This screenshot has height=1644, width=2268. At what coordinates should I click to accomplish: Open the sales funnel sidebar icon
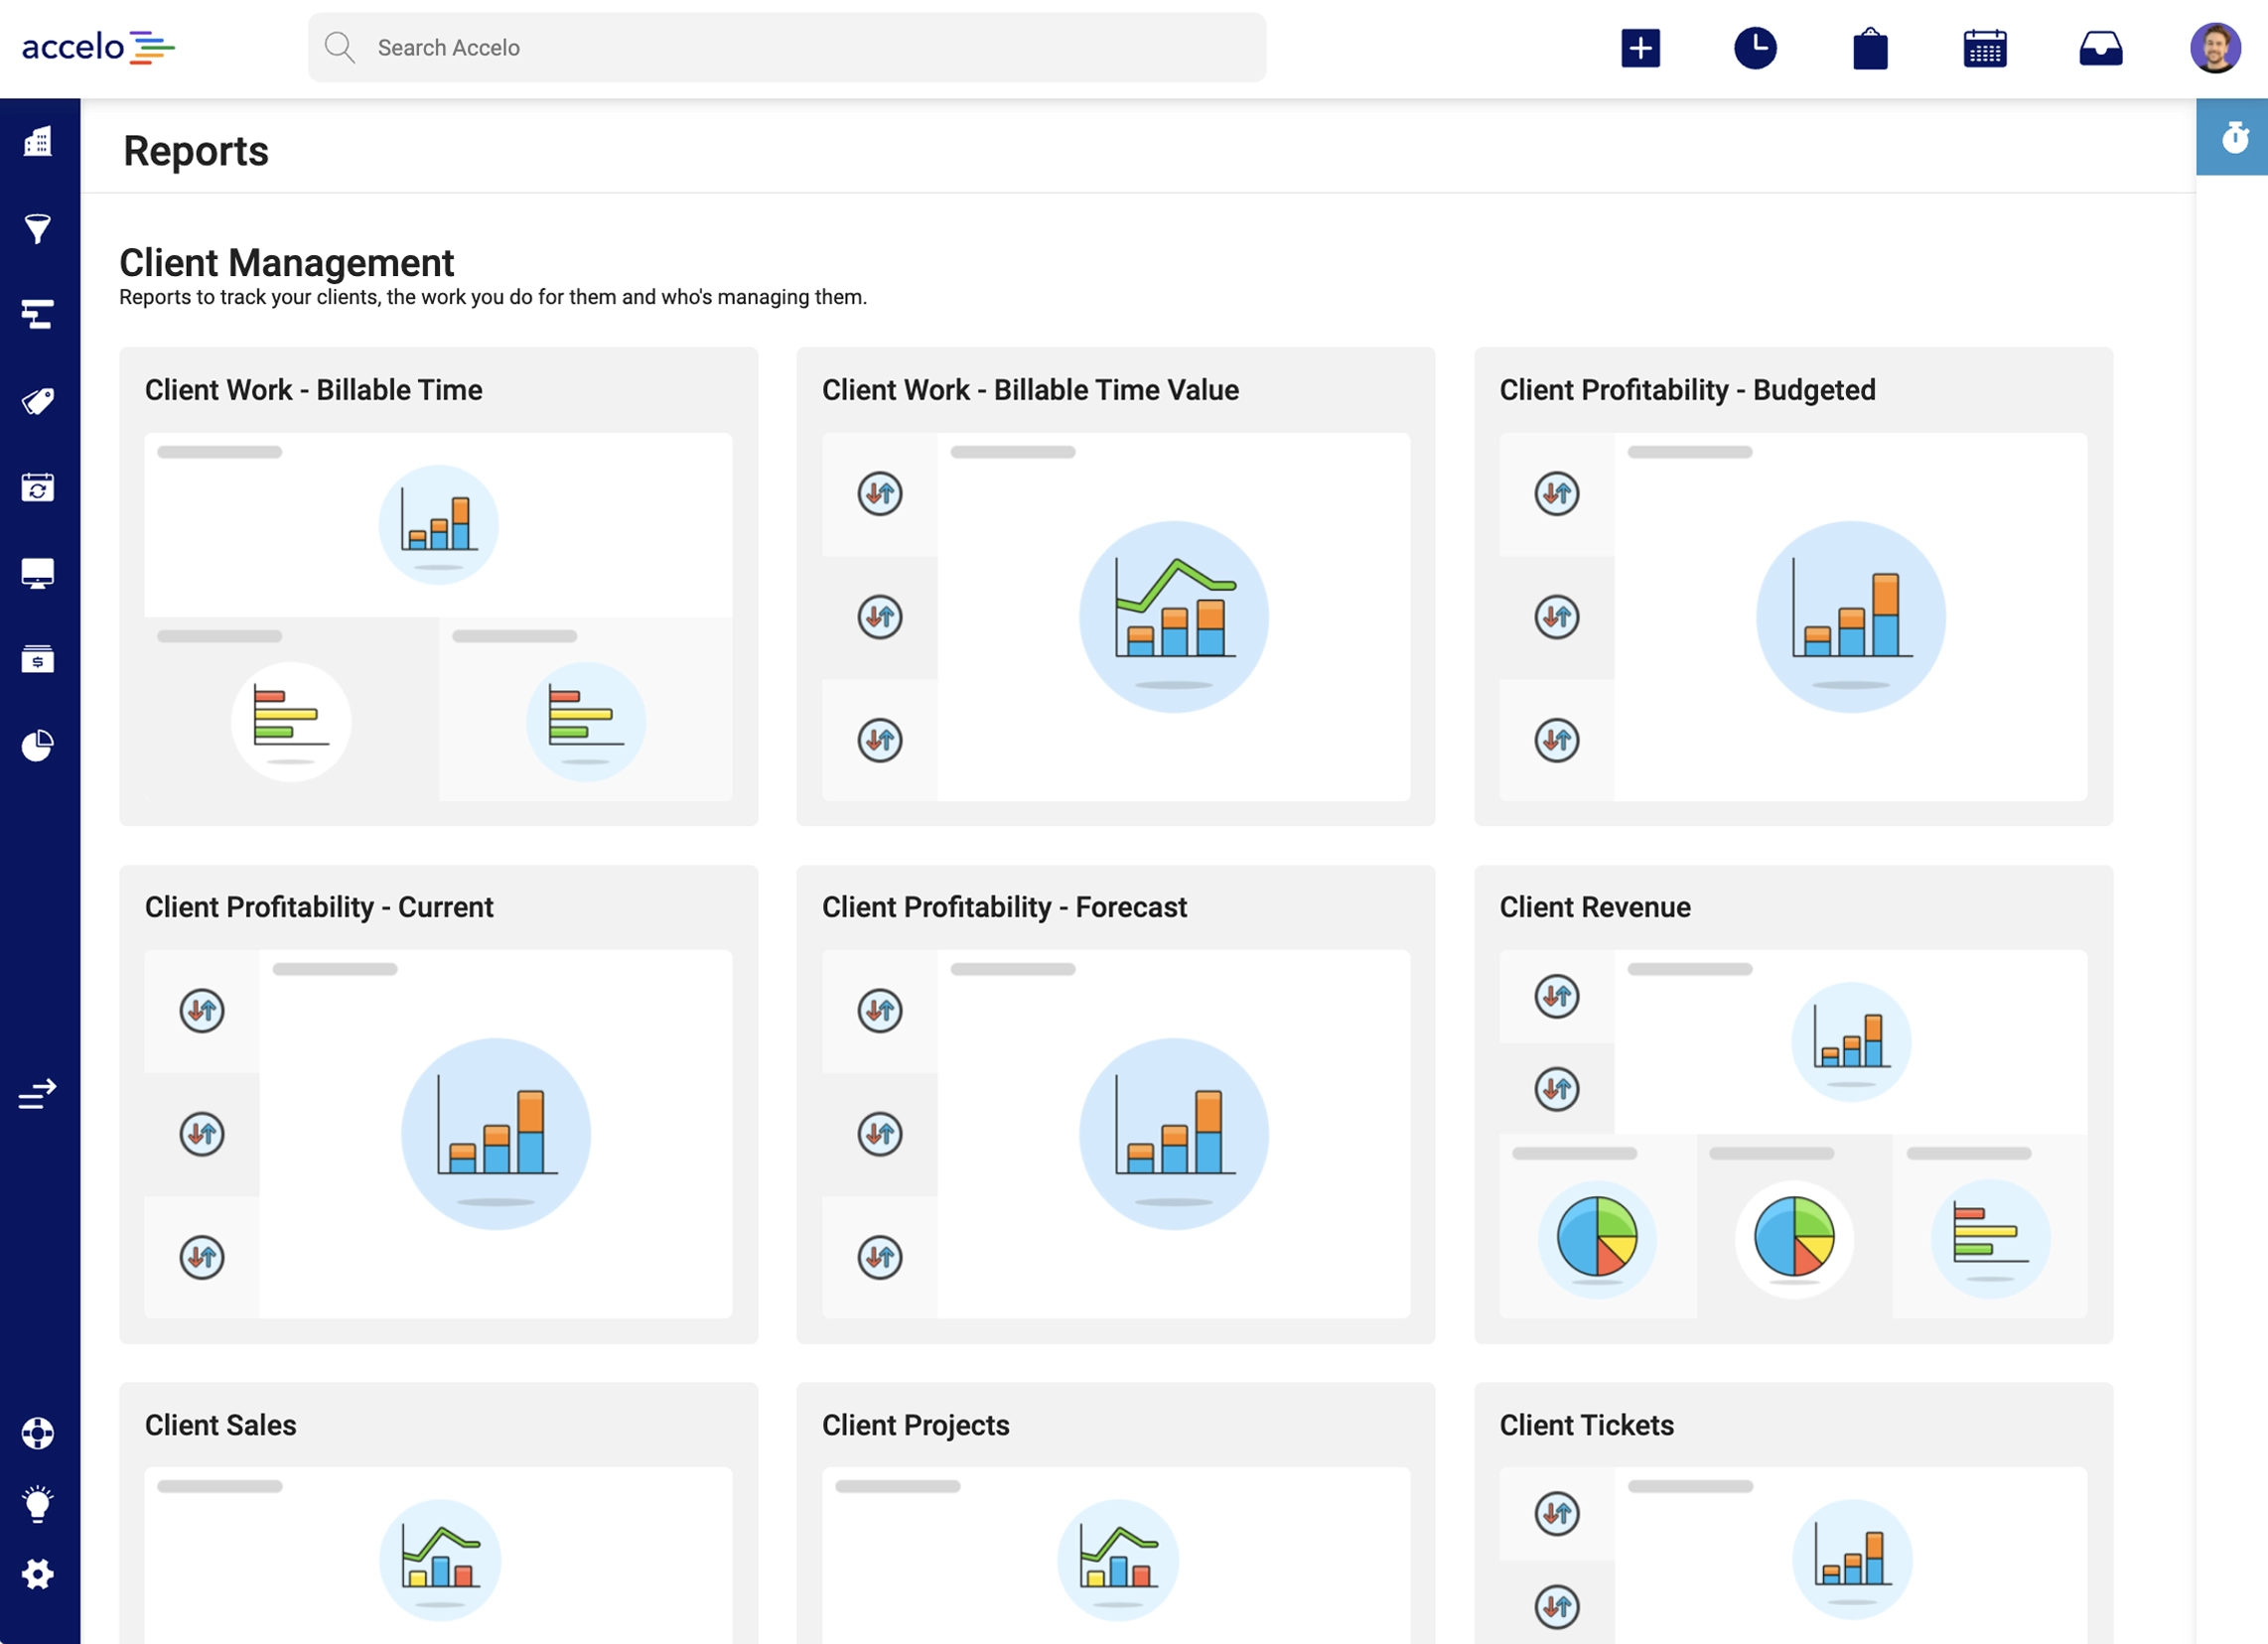coord(38,229)
